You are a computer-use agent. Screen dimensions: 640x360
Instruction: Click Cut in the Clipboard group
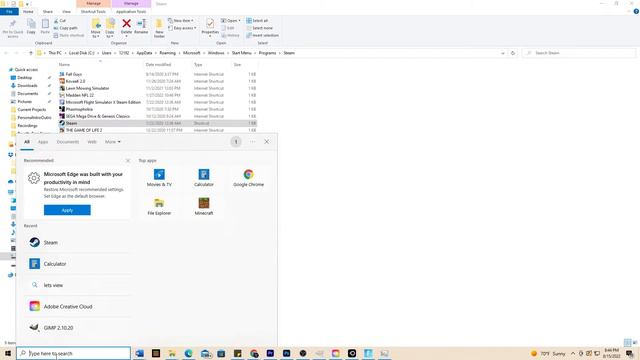[x=60, y=20]
